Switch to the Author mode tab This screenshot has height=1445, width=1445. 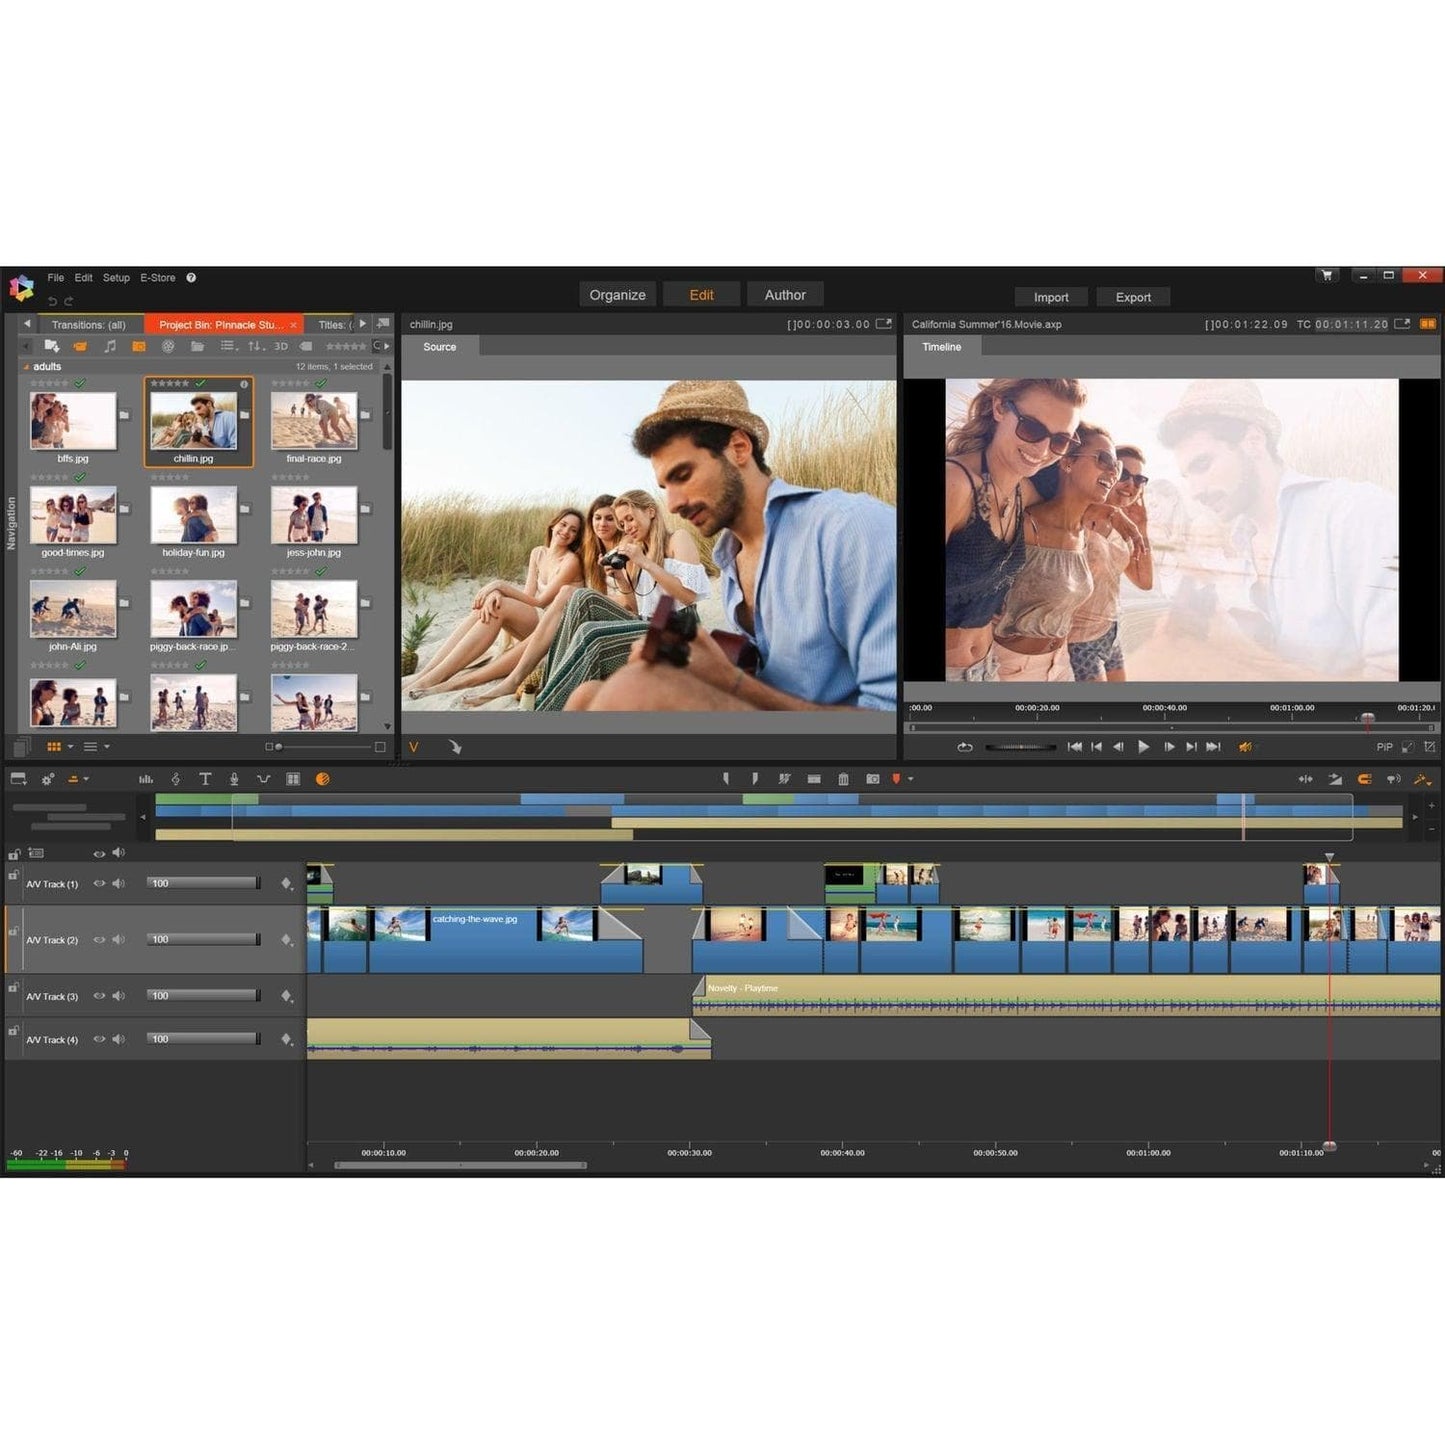(x=785, y=294)
